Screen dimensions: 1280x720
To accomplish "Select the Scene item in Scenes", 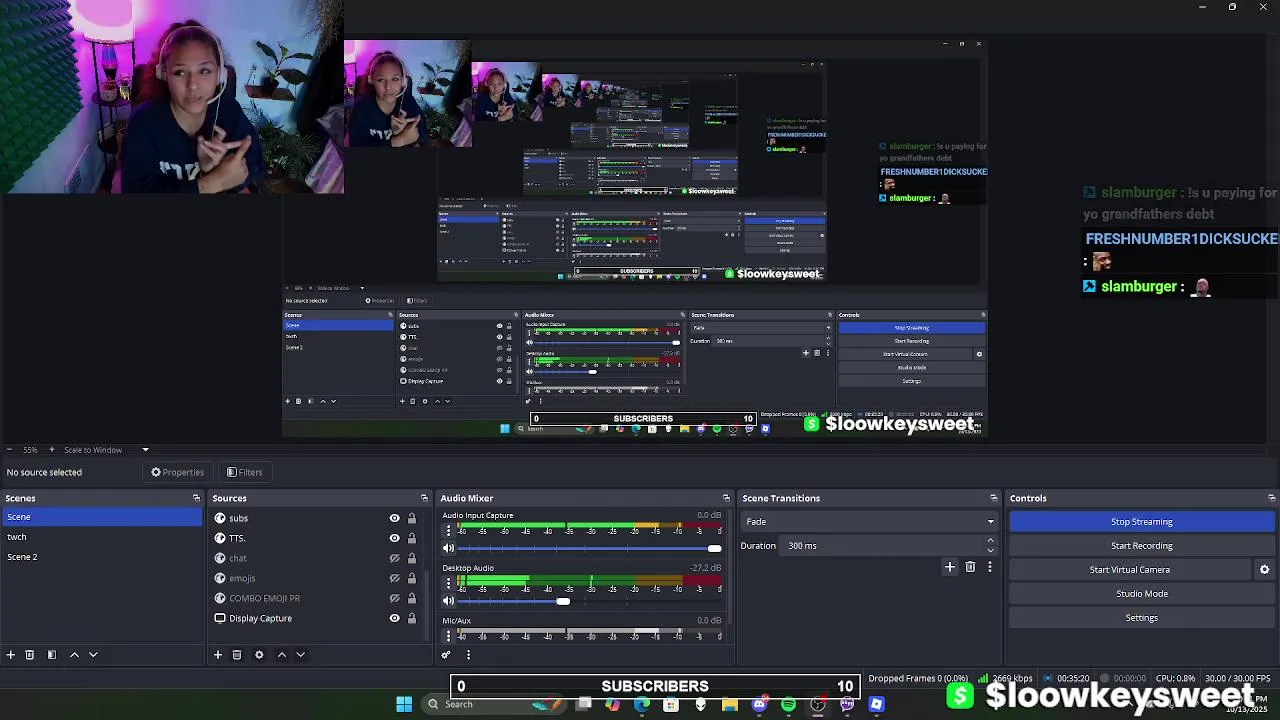I will pos(101,517).
